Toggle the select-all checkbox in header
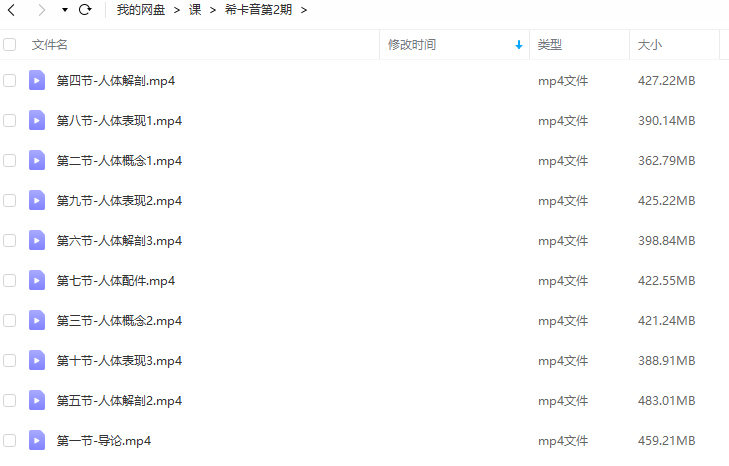 tap(9, 44)
